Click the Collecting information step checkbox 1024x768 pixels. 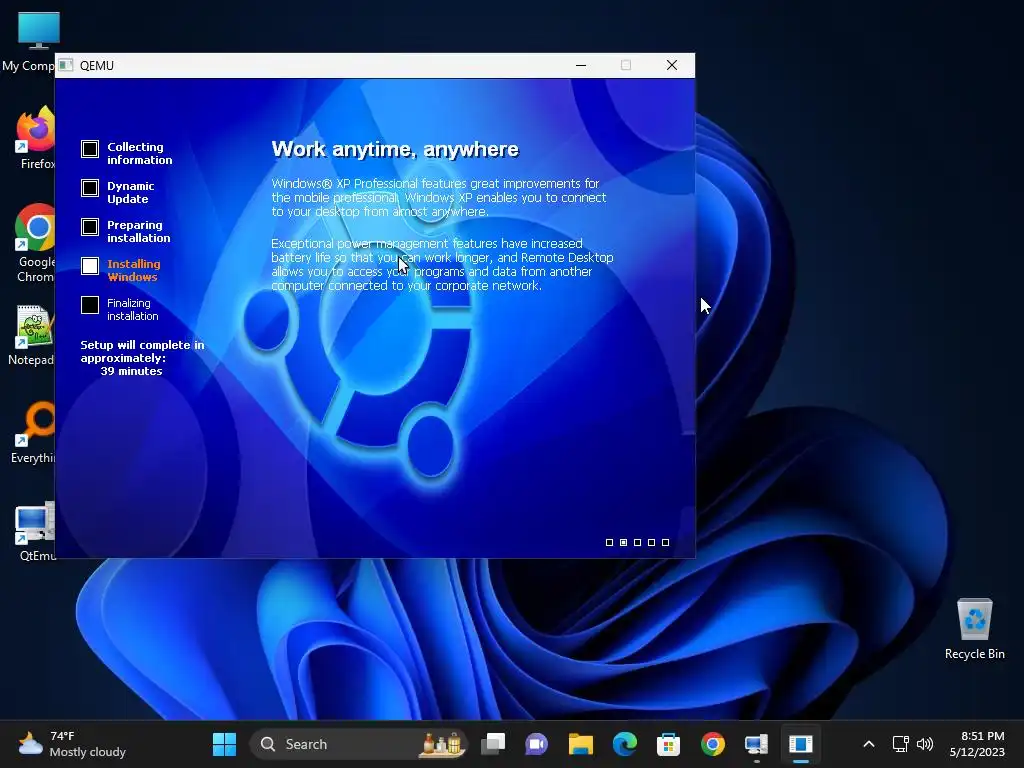tap(90, 149)
